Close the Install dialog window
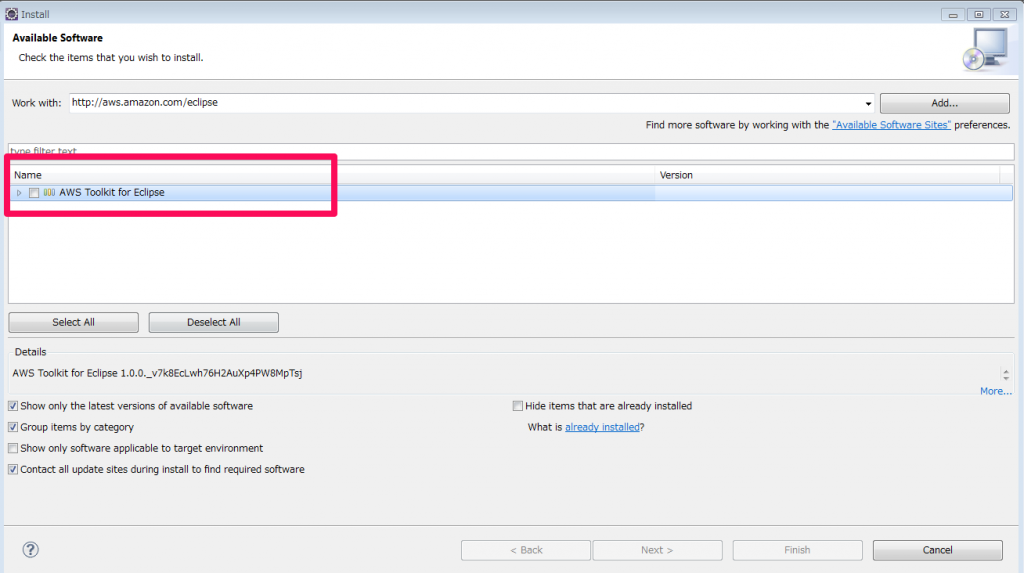Screen dimensions: 1024x573 [x=1004, y=14]
